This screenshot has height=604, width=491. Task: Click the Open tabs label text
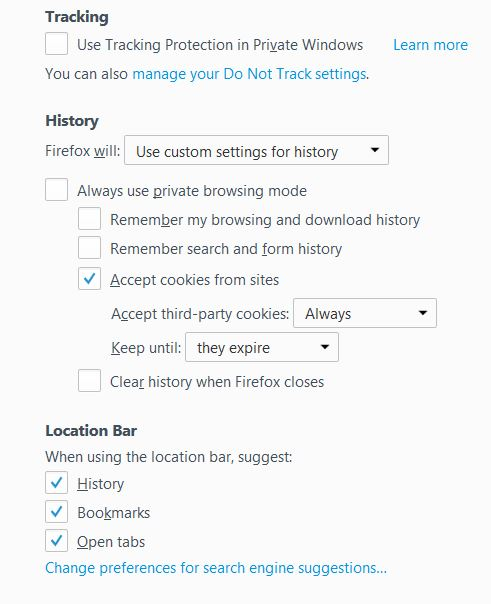pos(111,542)
